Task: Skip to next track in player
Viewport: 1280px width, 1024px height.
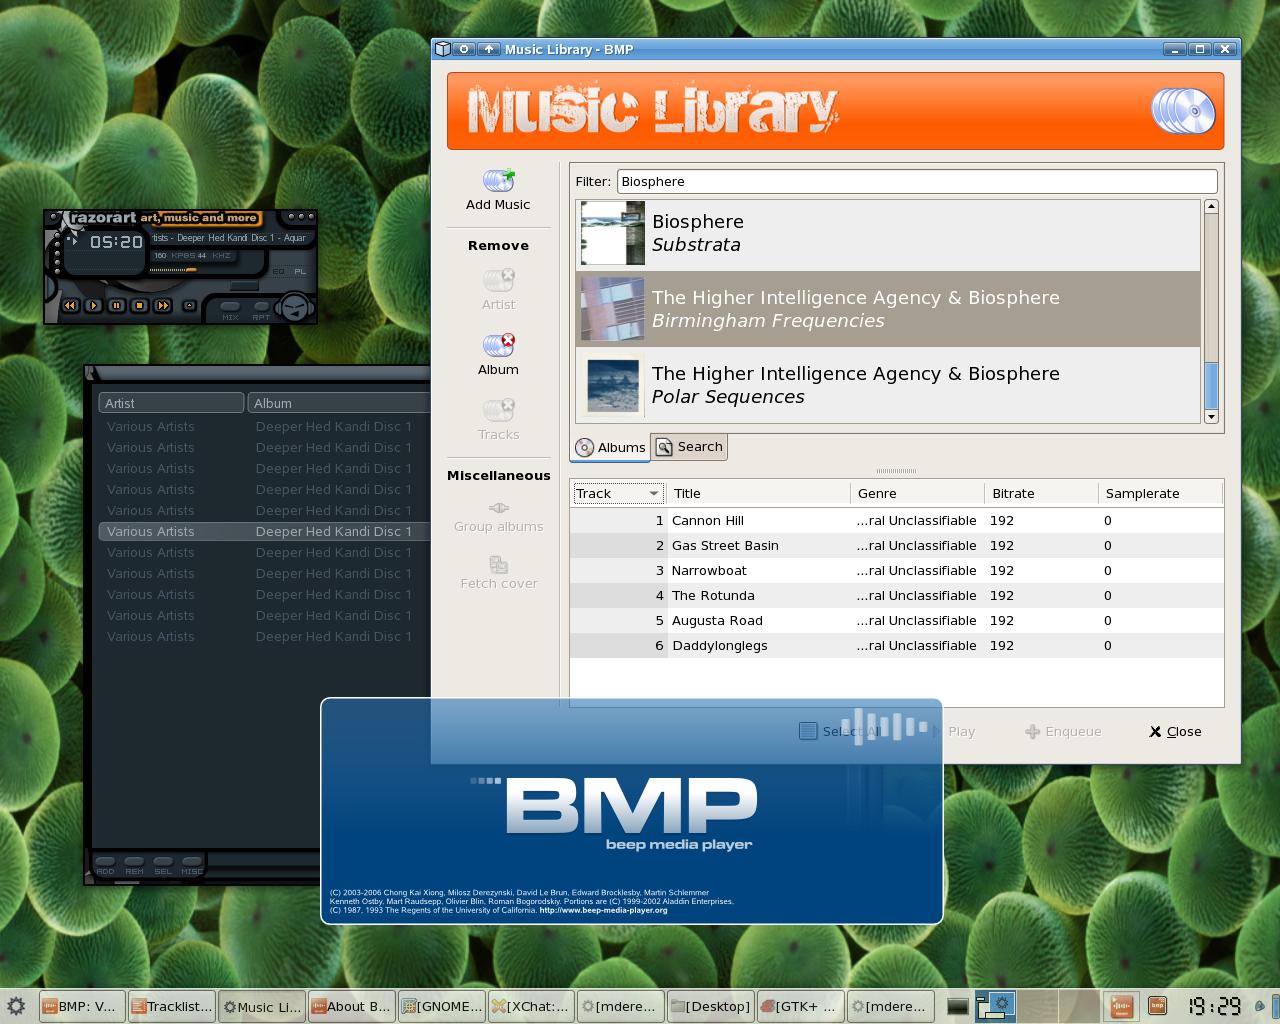Action: click(x=163, y=305)
